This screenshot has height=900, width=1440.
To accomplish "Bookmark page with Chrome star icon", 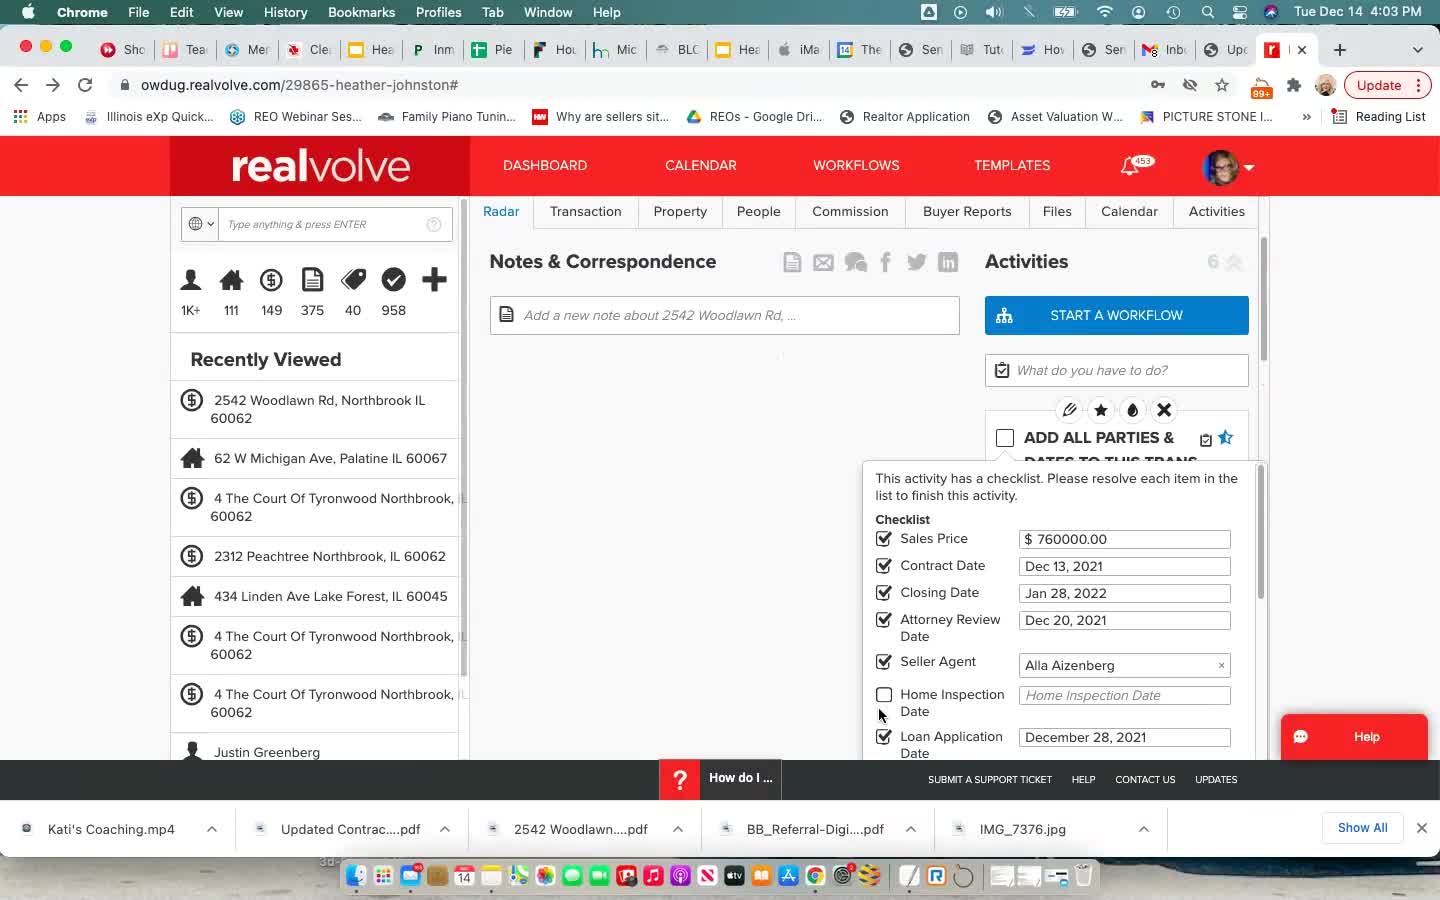I will coord(1222,85).
